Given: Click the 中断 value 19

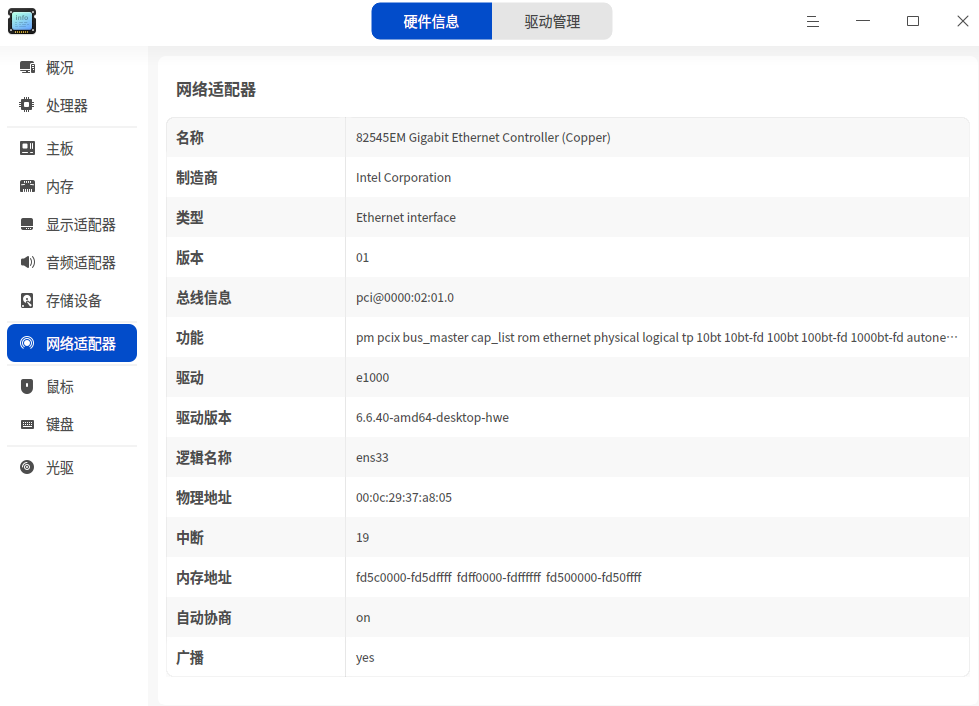Looking at the screenshot, I should point(362,537).
